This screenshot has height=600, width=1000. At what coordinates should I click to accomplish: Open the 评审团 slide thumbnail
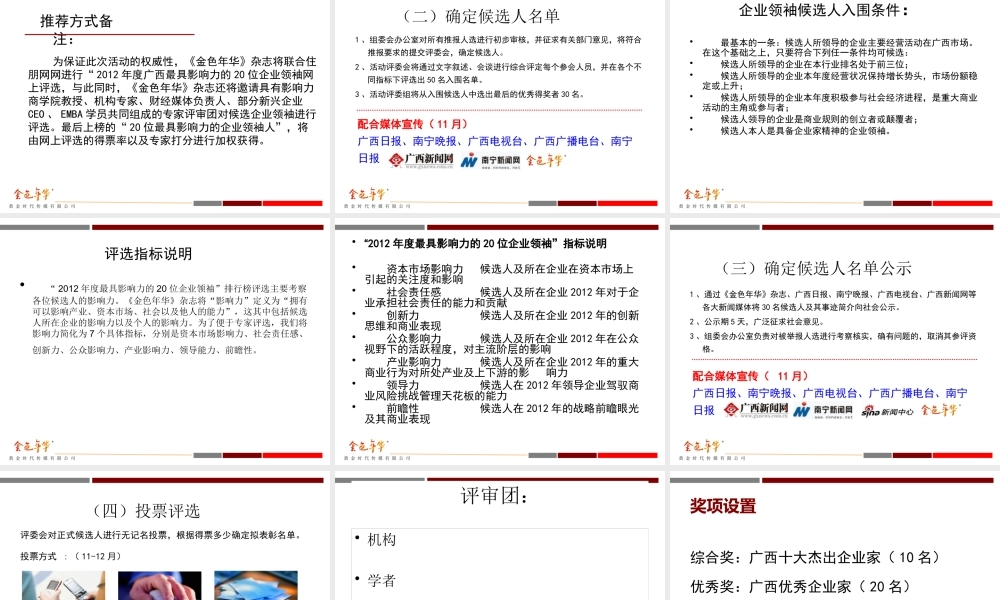coord(499,537)
